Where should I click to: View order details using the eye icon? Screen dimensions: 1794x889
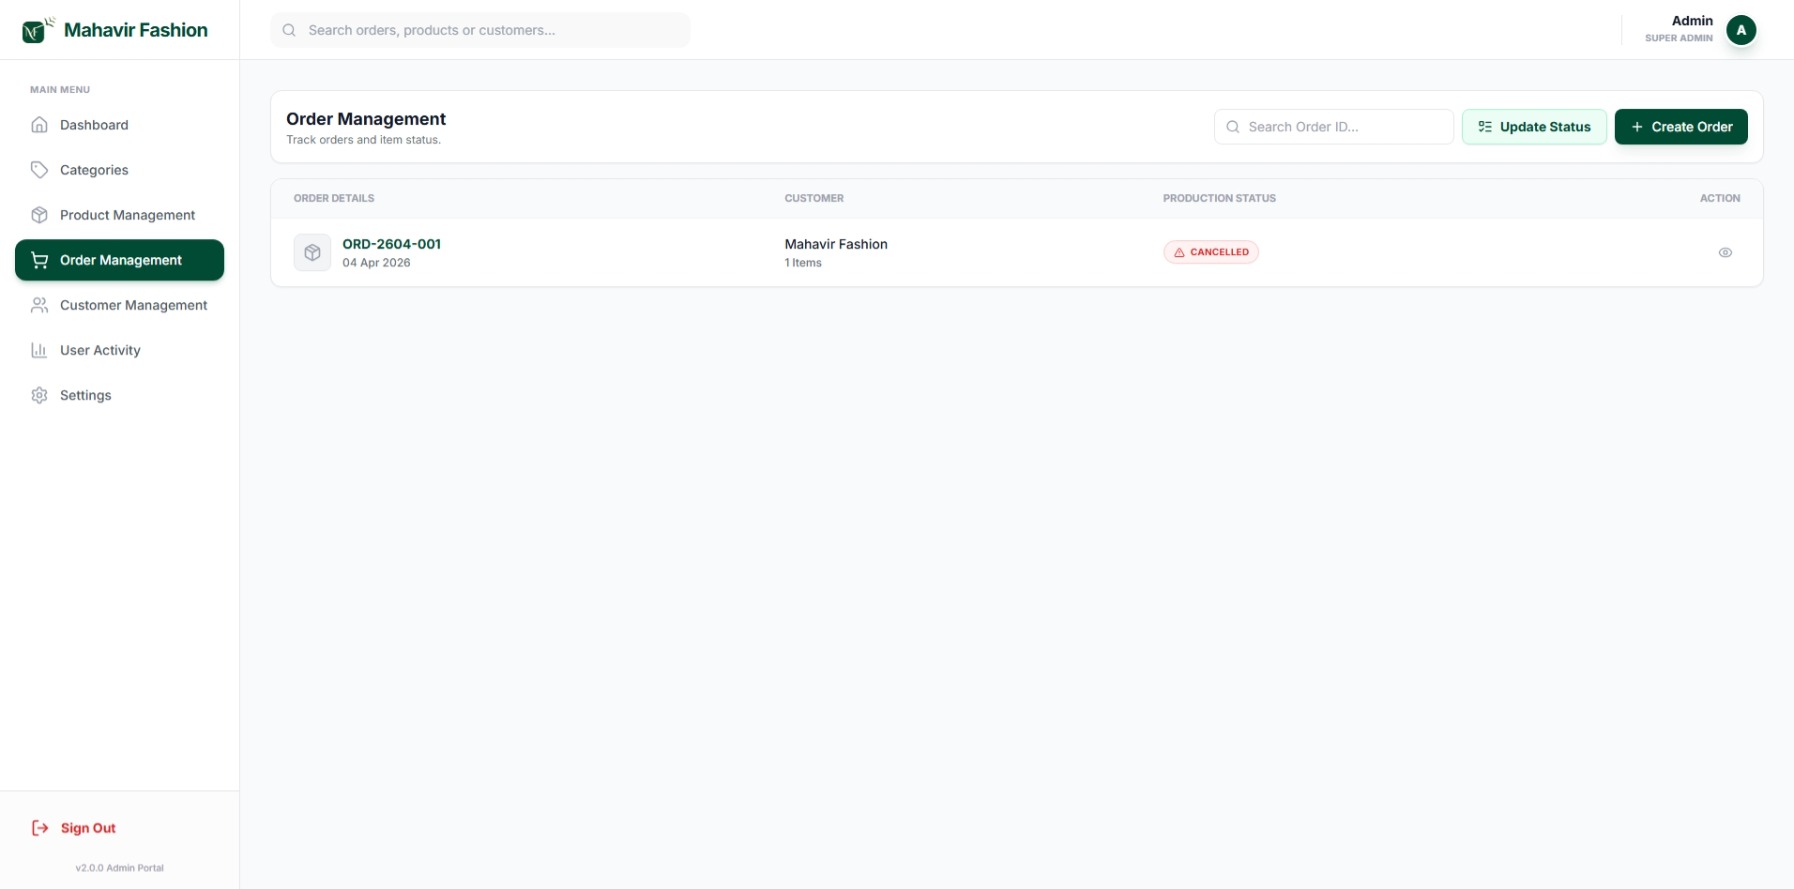pyautogui.click(x=1725, y=253)
